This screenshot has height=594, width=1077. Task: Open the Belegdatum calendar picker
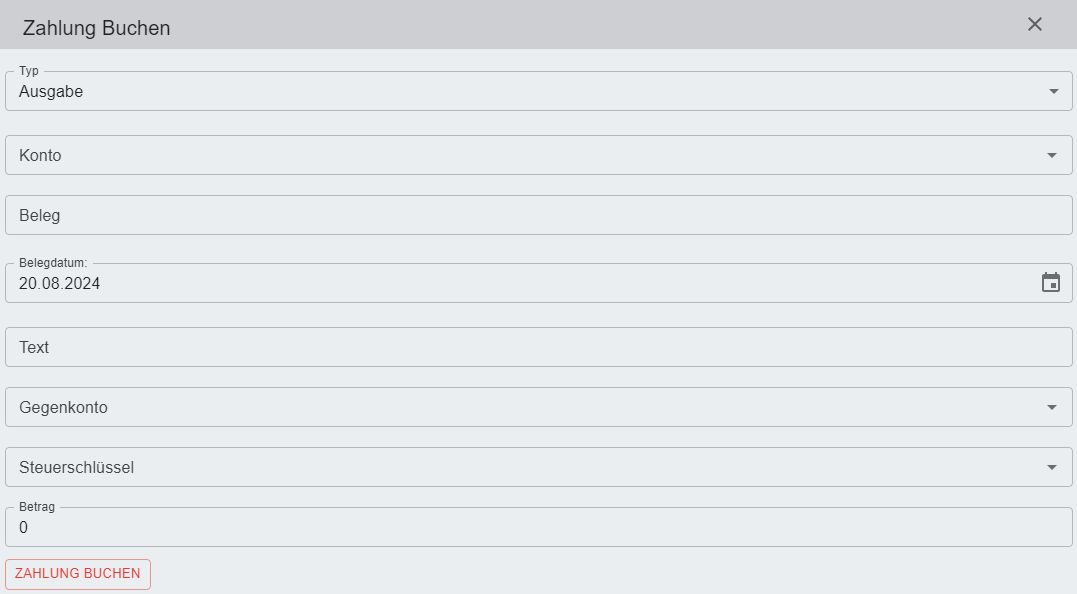click(1051, 283)
